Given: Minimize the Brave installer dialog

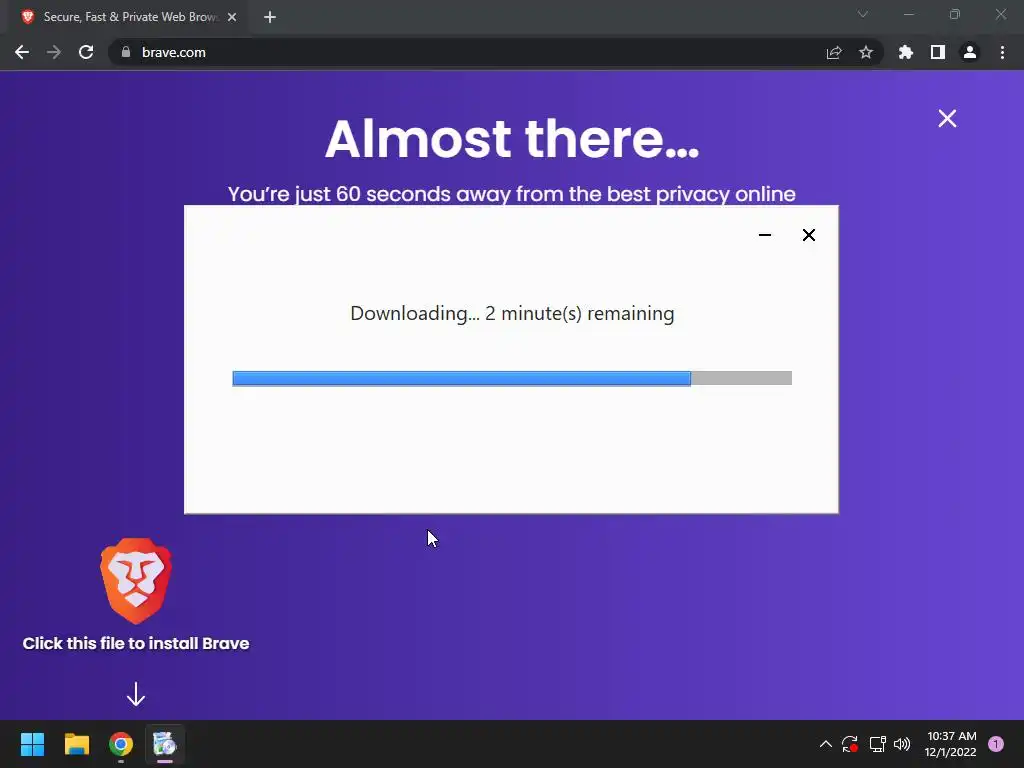Looking at the screenshot, I should tap(765, 235).
